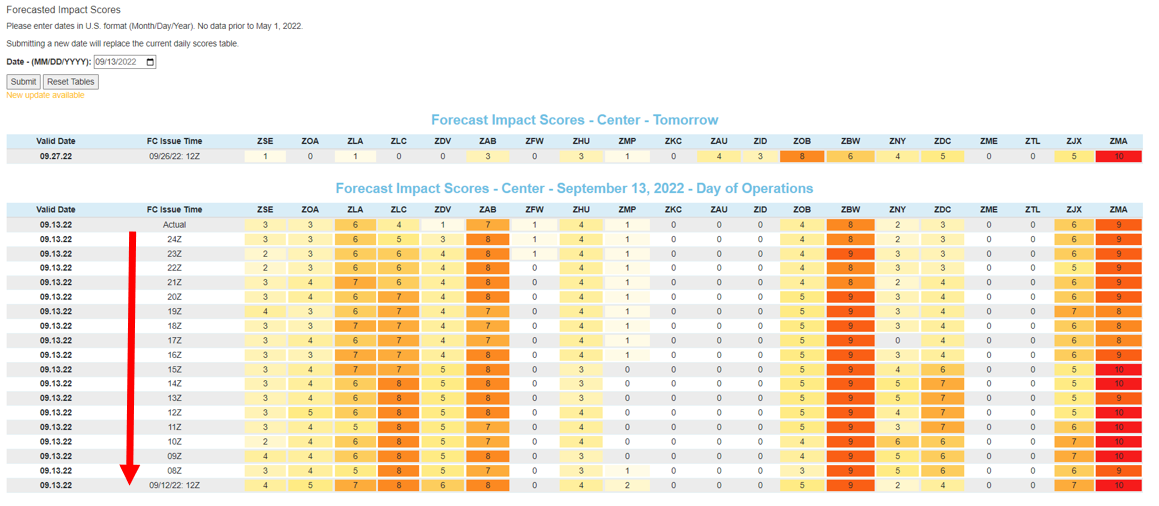Open the 'New update available' link
Image resolution: width=1159 pixels, height=506 pixels.
point(45,95)
